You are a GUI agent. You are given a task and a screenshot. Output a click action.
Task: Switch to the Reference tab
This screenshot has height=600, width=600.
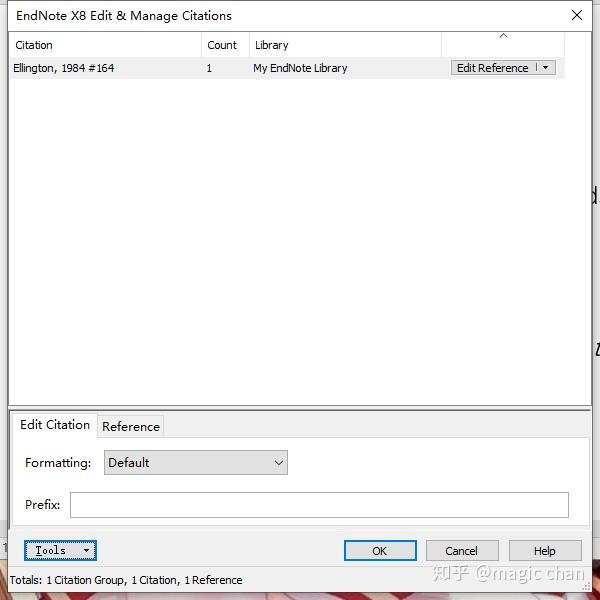click(x=131, y=426)
